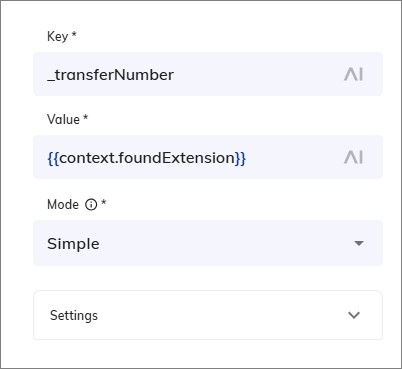The image size is (402, 369).
Task: Click the AI icon in the Key field
Action: tap(353, 74)
